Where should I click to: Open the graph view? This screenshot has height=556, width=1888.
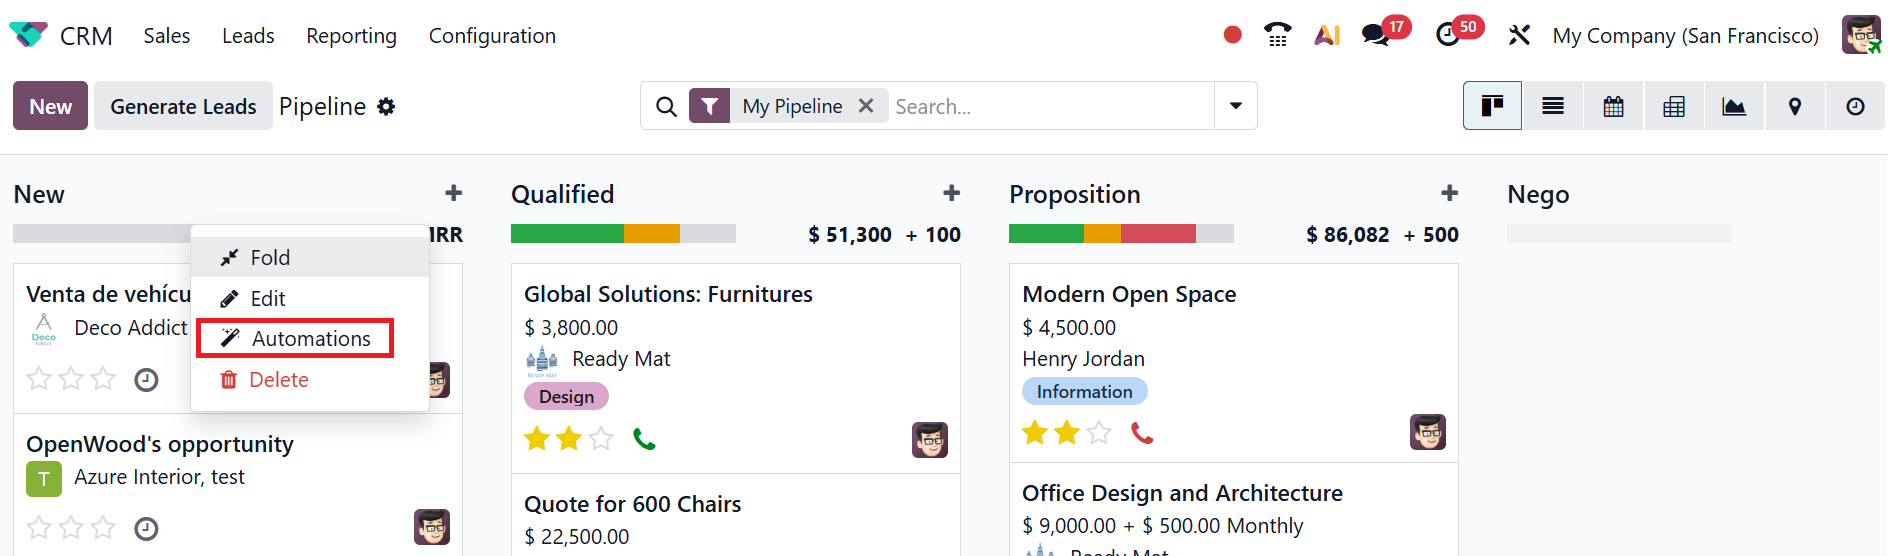tap(1734, 106)
